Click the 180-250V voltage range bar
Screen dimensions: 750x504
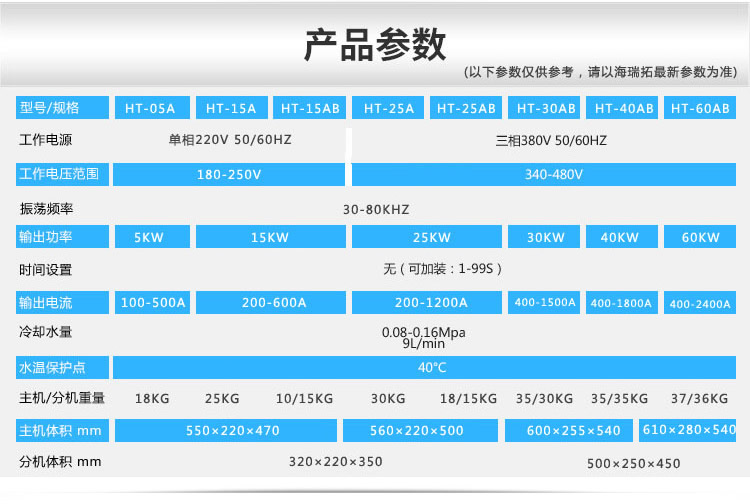click(229, 174)
